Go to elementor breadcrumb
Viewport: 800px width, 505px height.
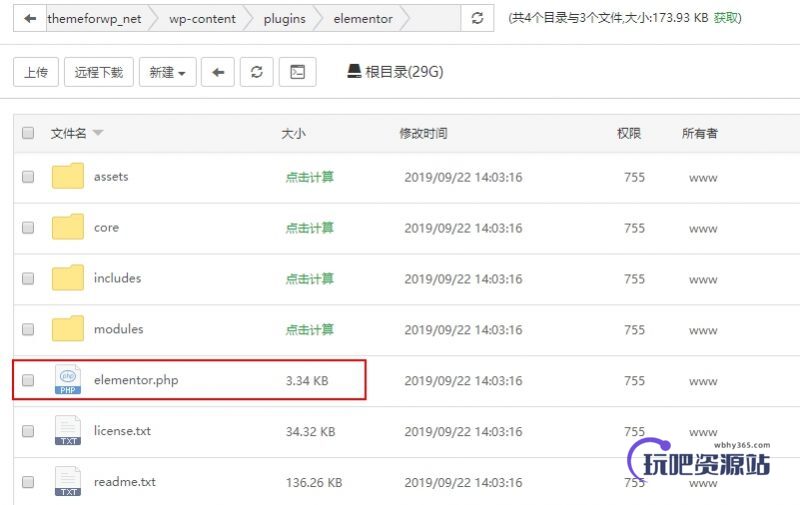[x=363, y=18]
